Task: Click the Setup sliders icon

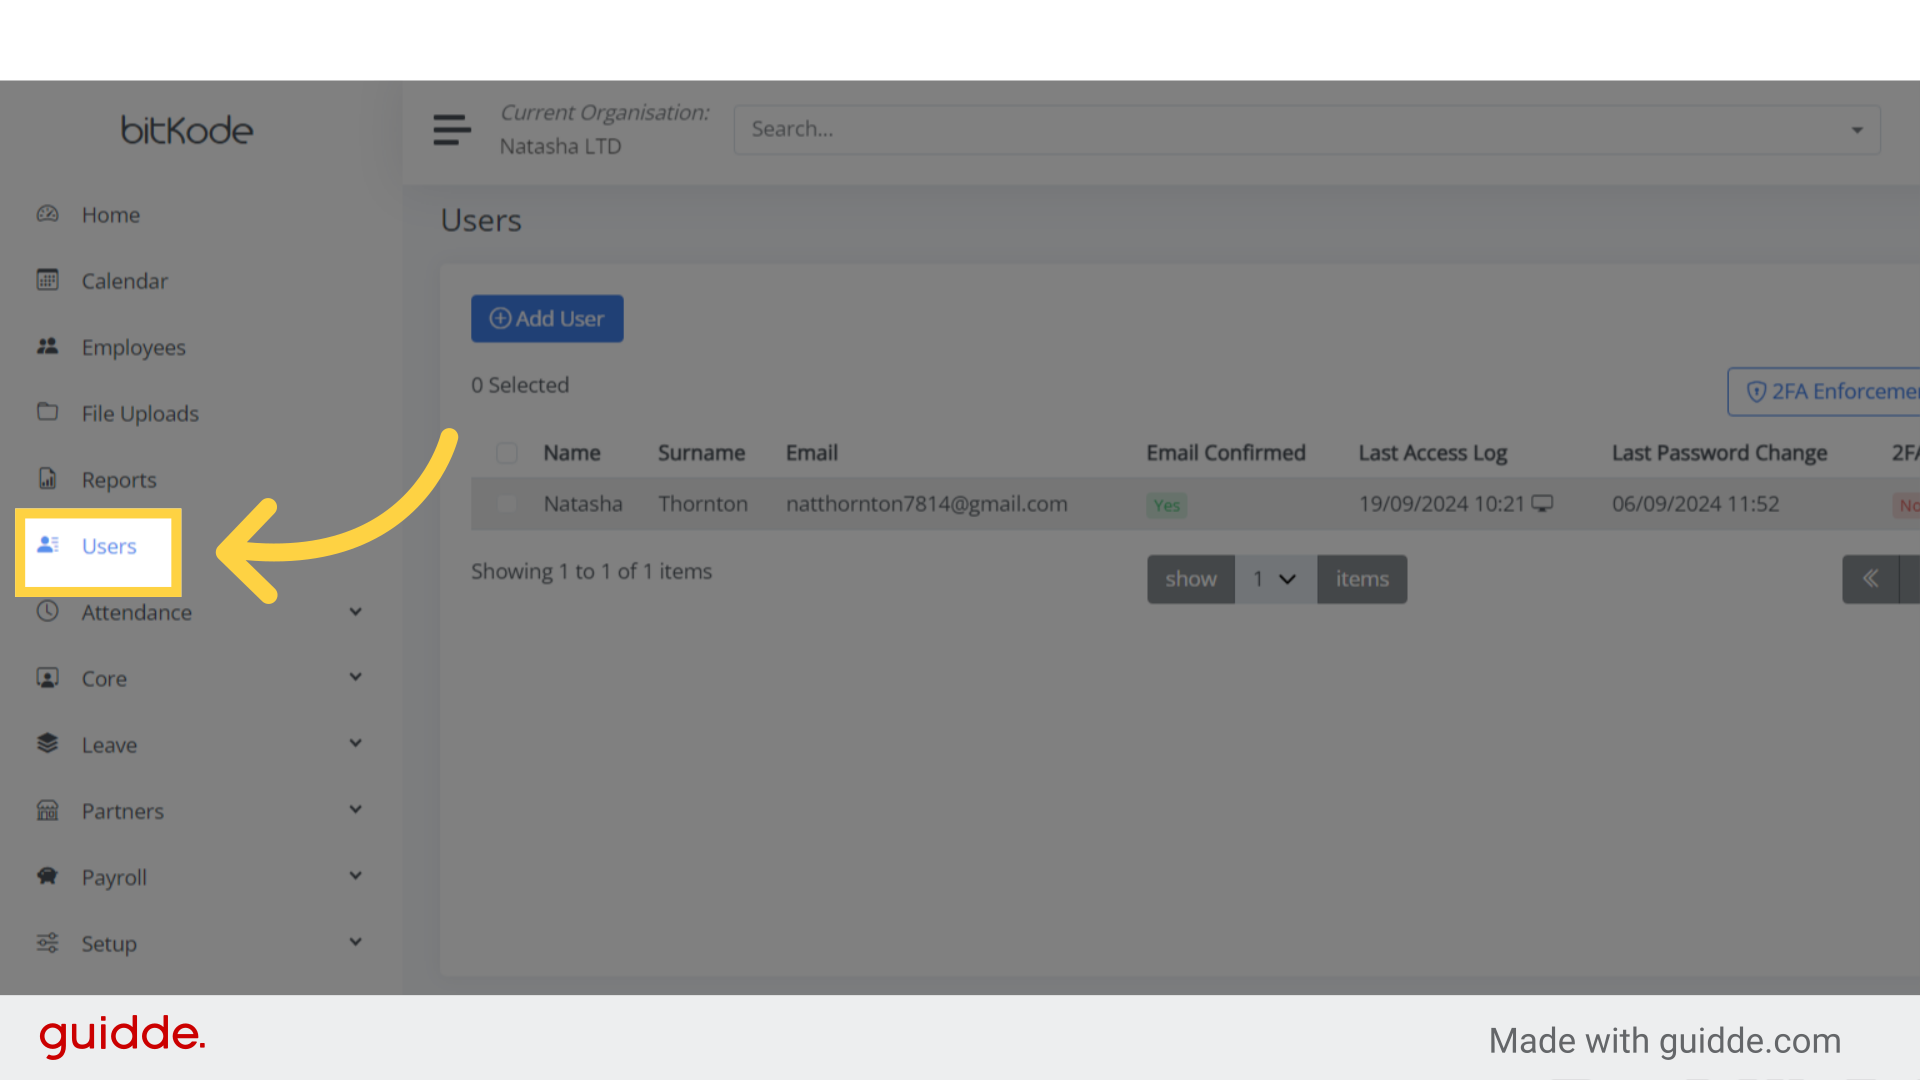Action: [x=48, y=943]
